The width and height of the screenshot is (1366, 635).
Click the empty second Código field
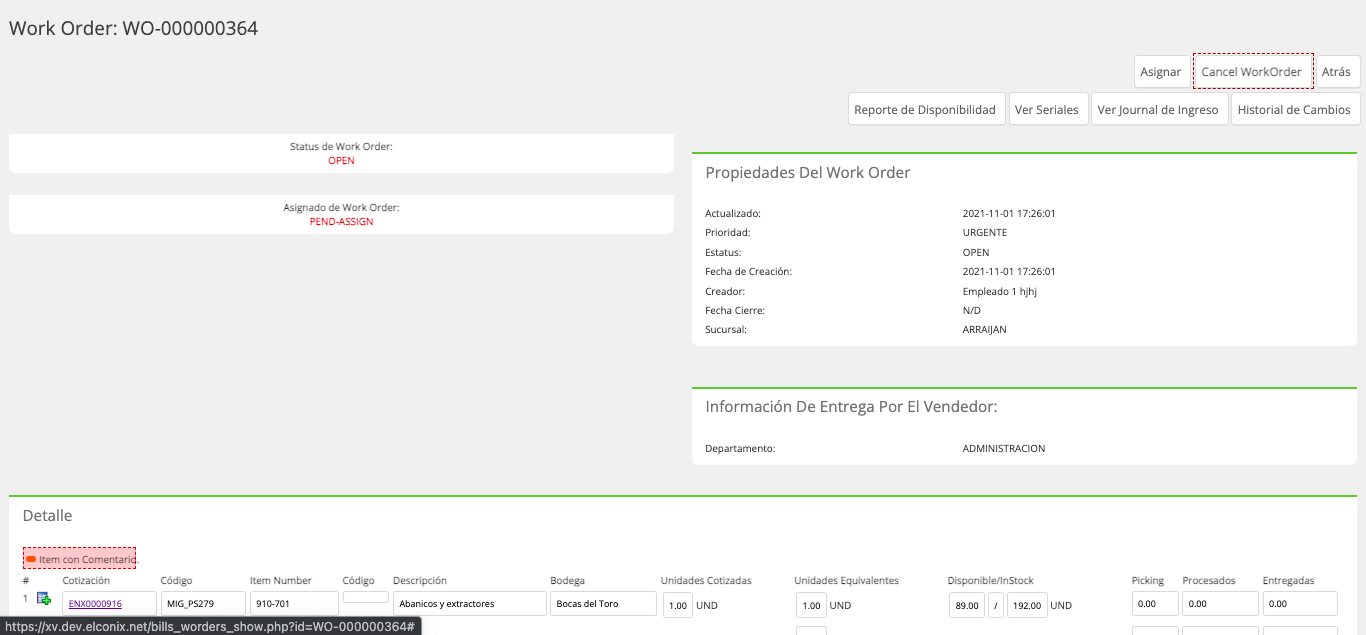366,597
